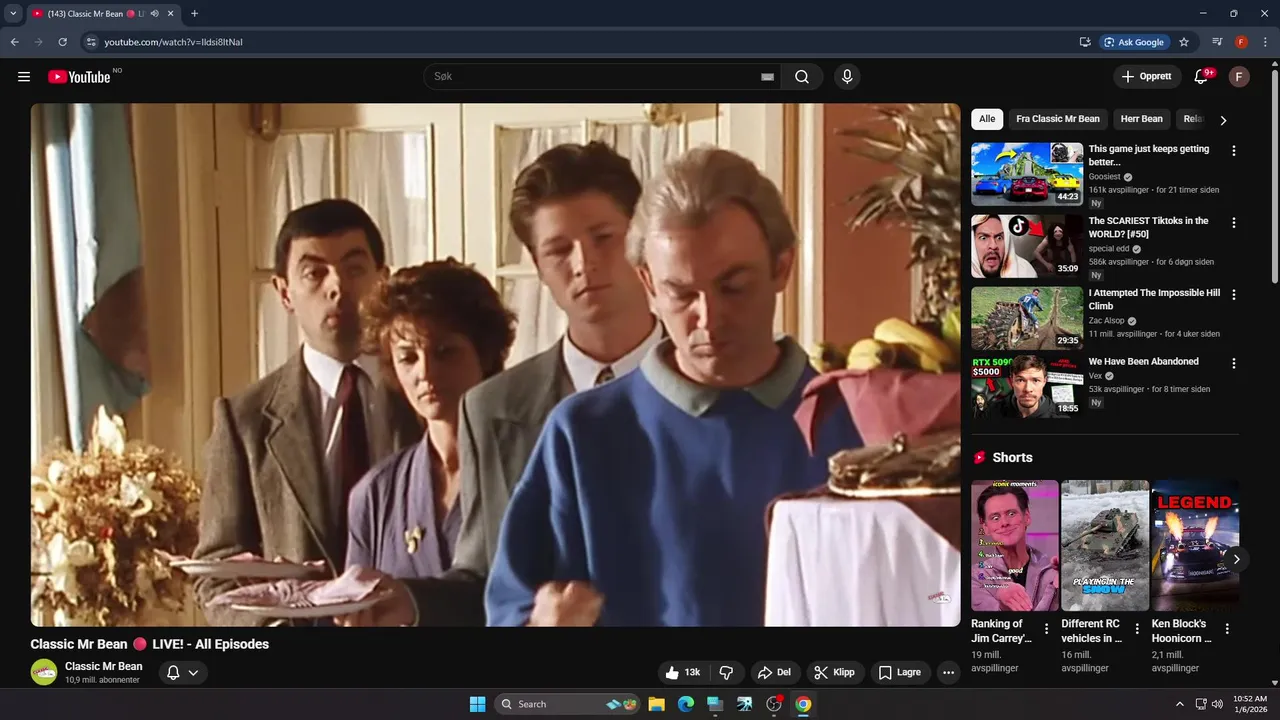Start voice search with the microphone
The height and width of the screenshot is (720, 1280).
[x=847, y=77]
